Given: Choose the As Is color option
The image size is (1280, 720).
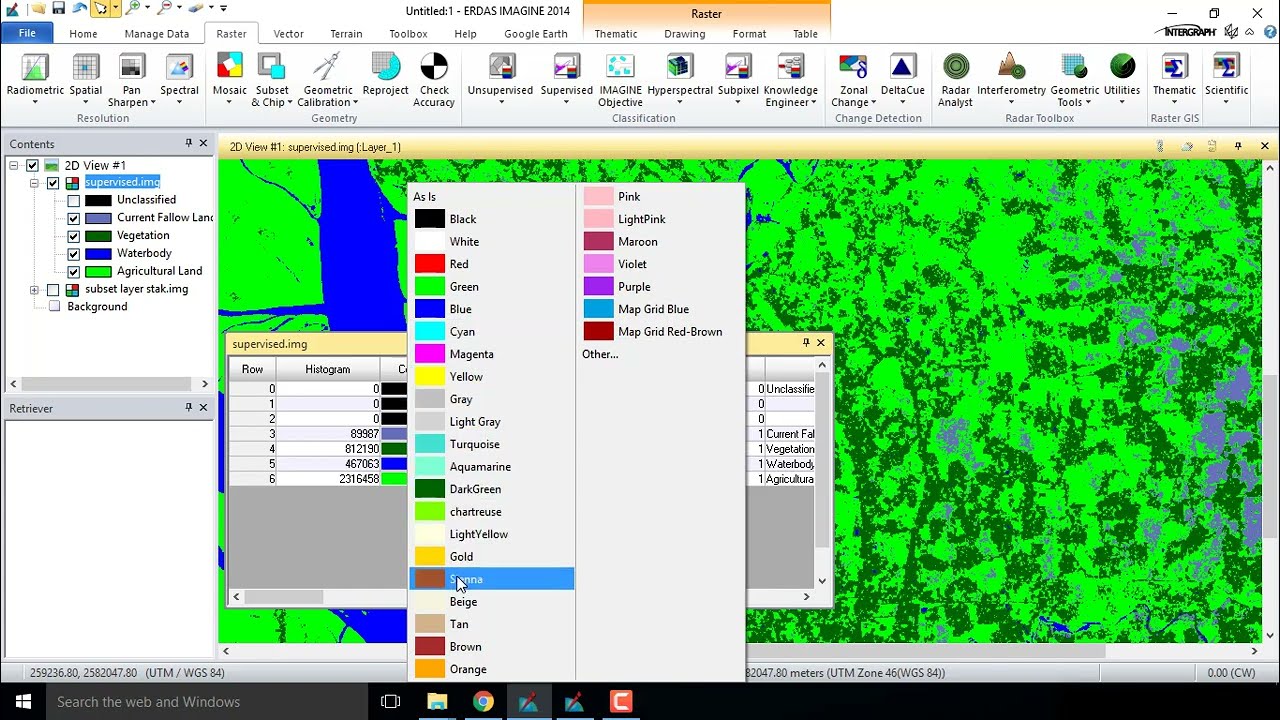Looking at the screenshot, I should click(424, 197).
